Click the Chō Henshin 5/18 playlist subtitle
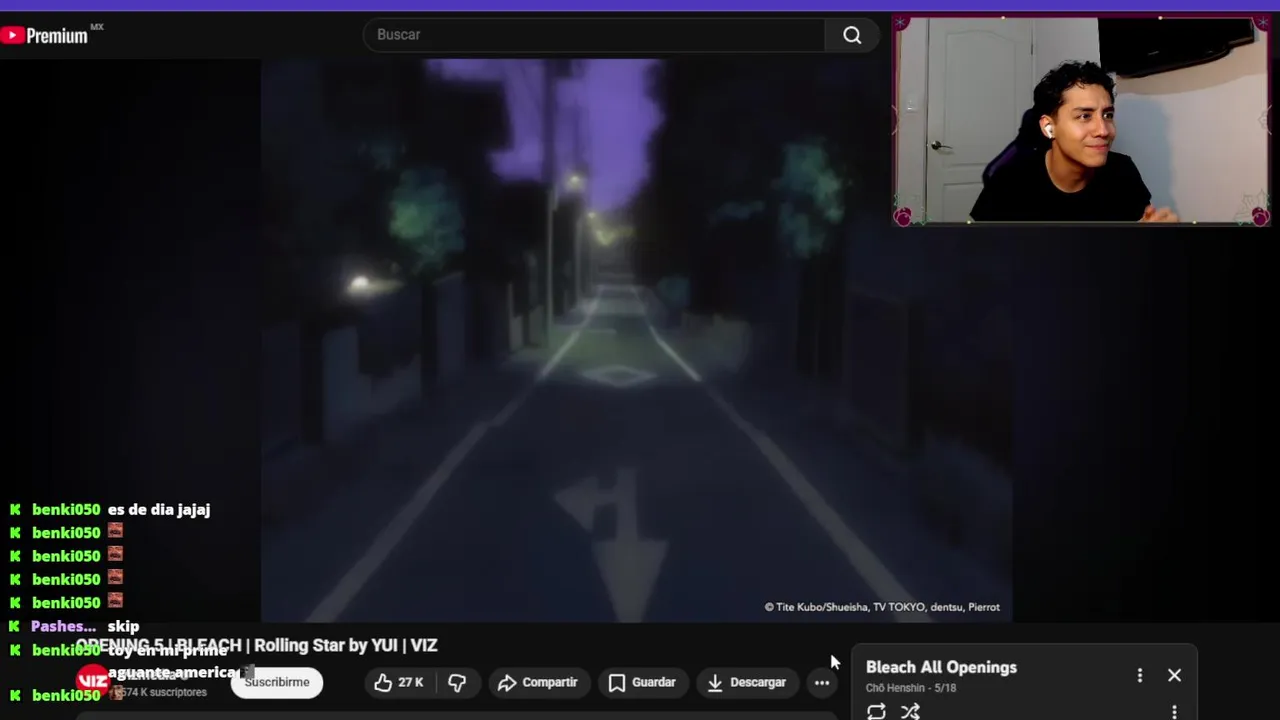 (x=911, y=688)
